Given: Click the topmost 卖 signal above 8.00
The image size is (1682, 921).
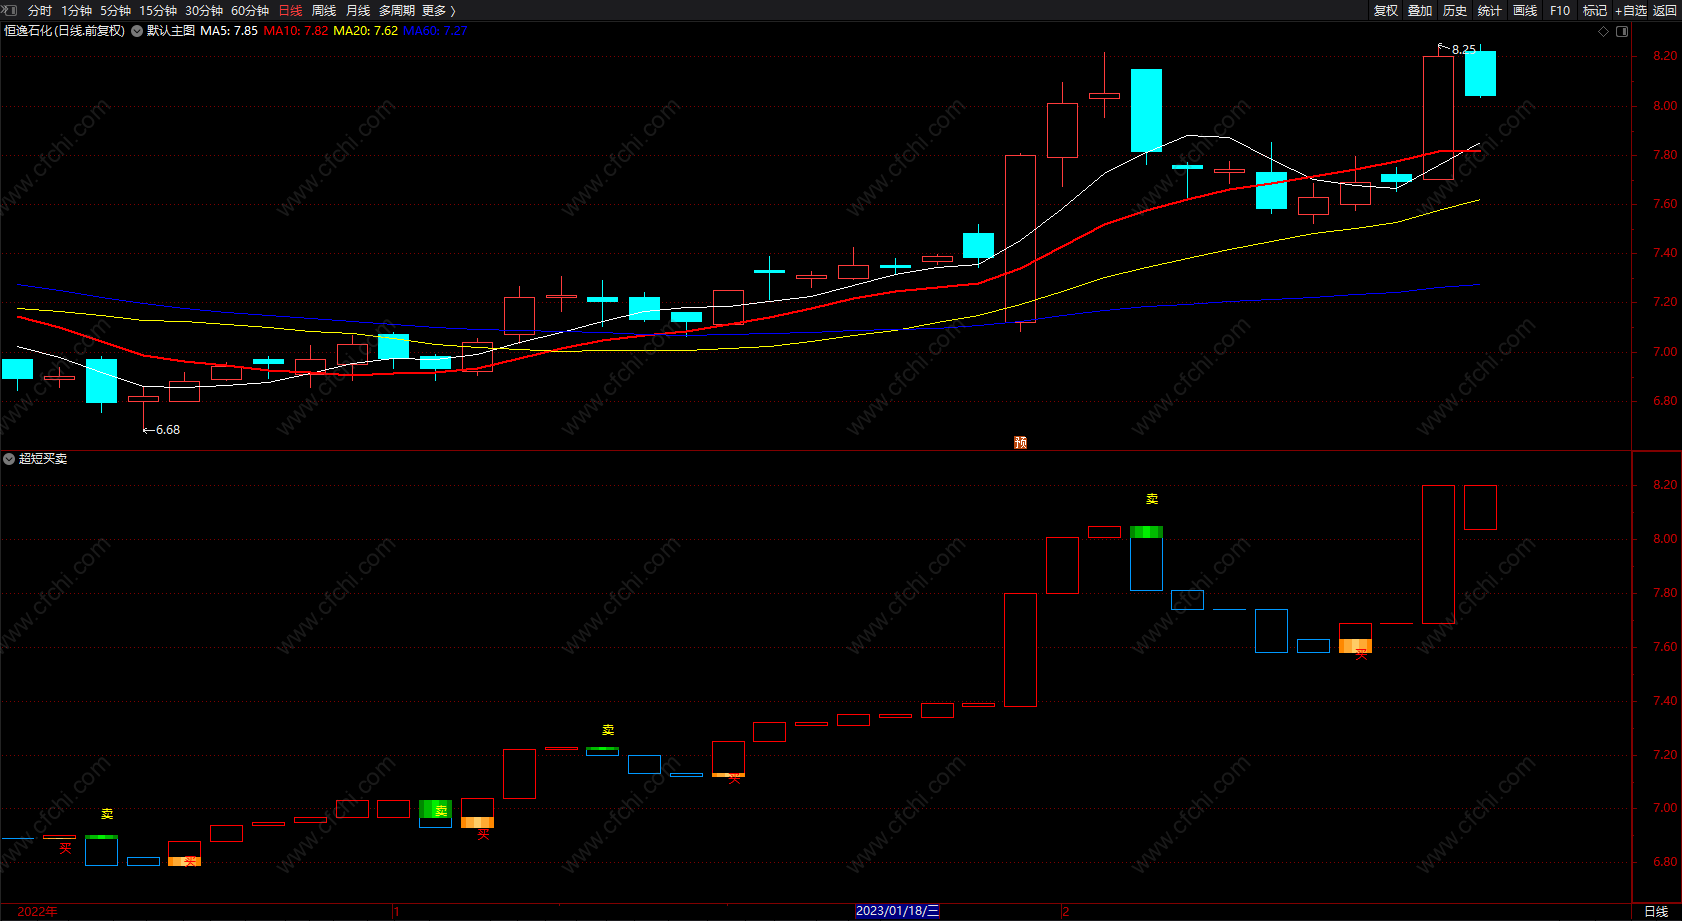Looking at the screenshot, I should 1152,498.
